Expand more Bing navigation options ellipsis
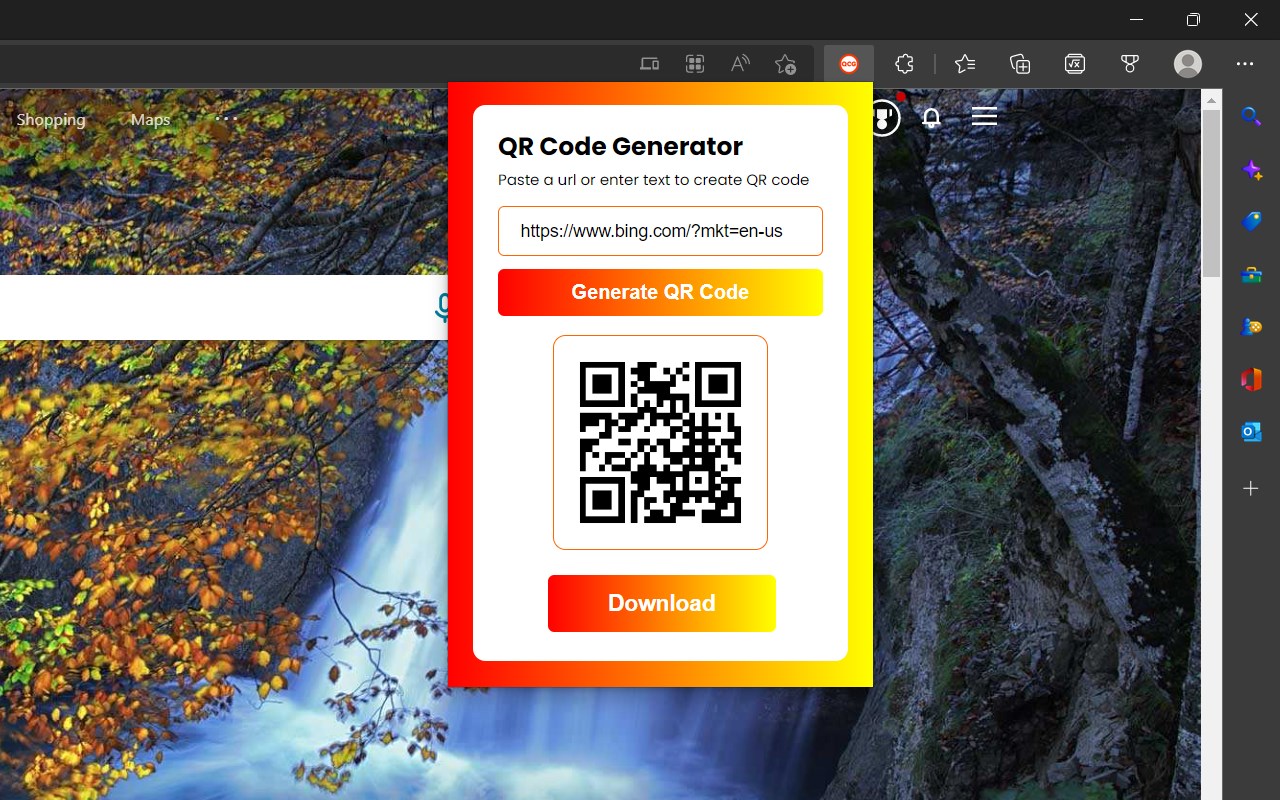 (227, 118)
